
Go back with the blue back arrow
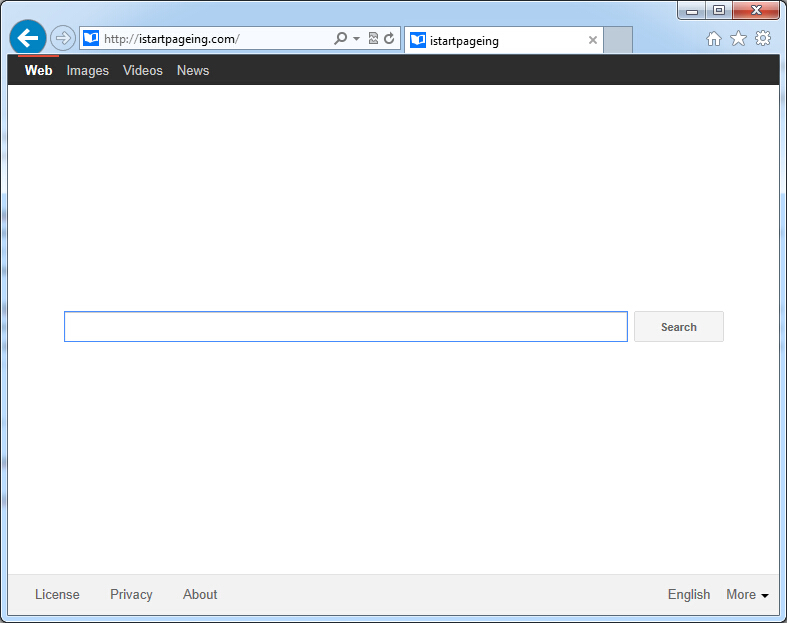pos(28,38)
